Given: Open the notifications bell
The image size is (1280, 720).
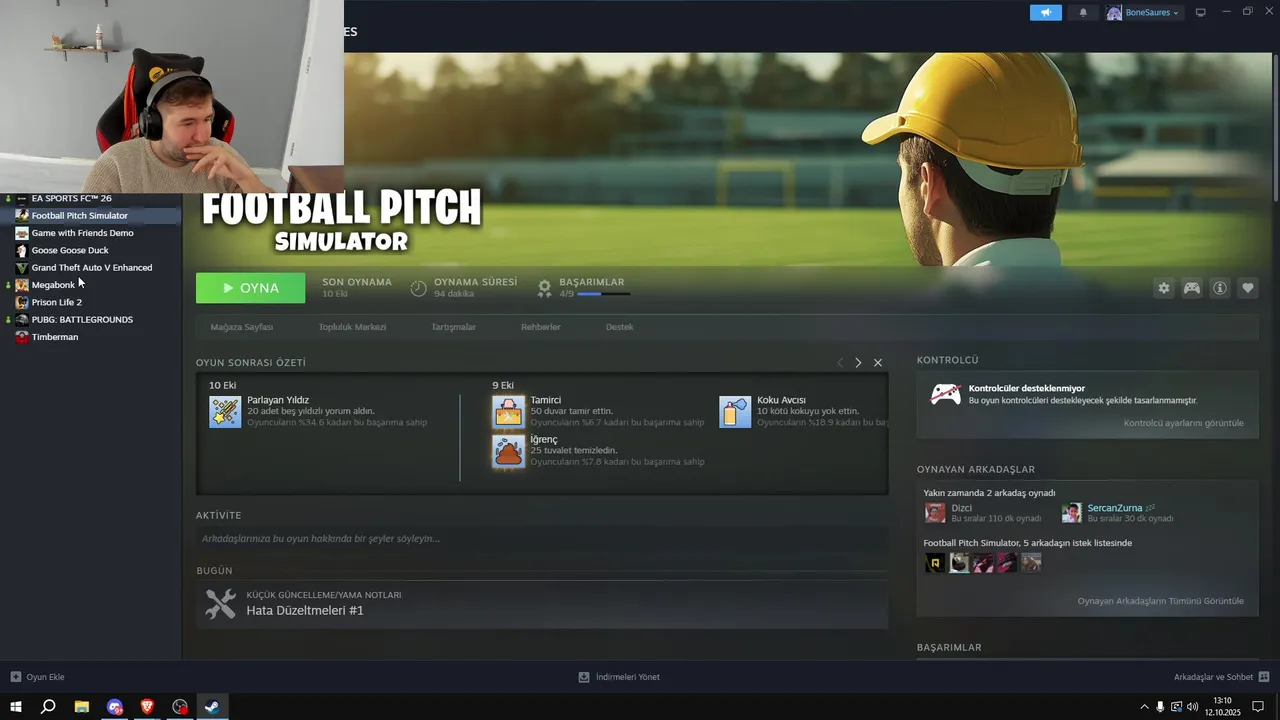Looking at the screenshot, I should pos(1083,13).
